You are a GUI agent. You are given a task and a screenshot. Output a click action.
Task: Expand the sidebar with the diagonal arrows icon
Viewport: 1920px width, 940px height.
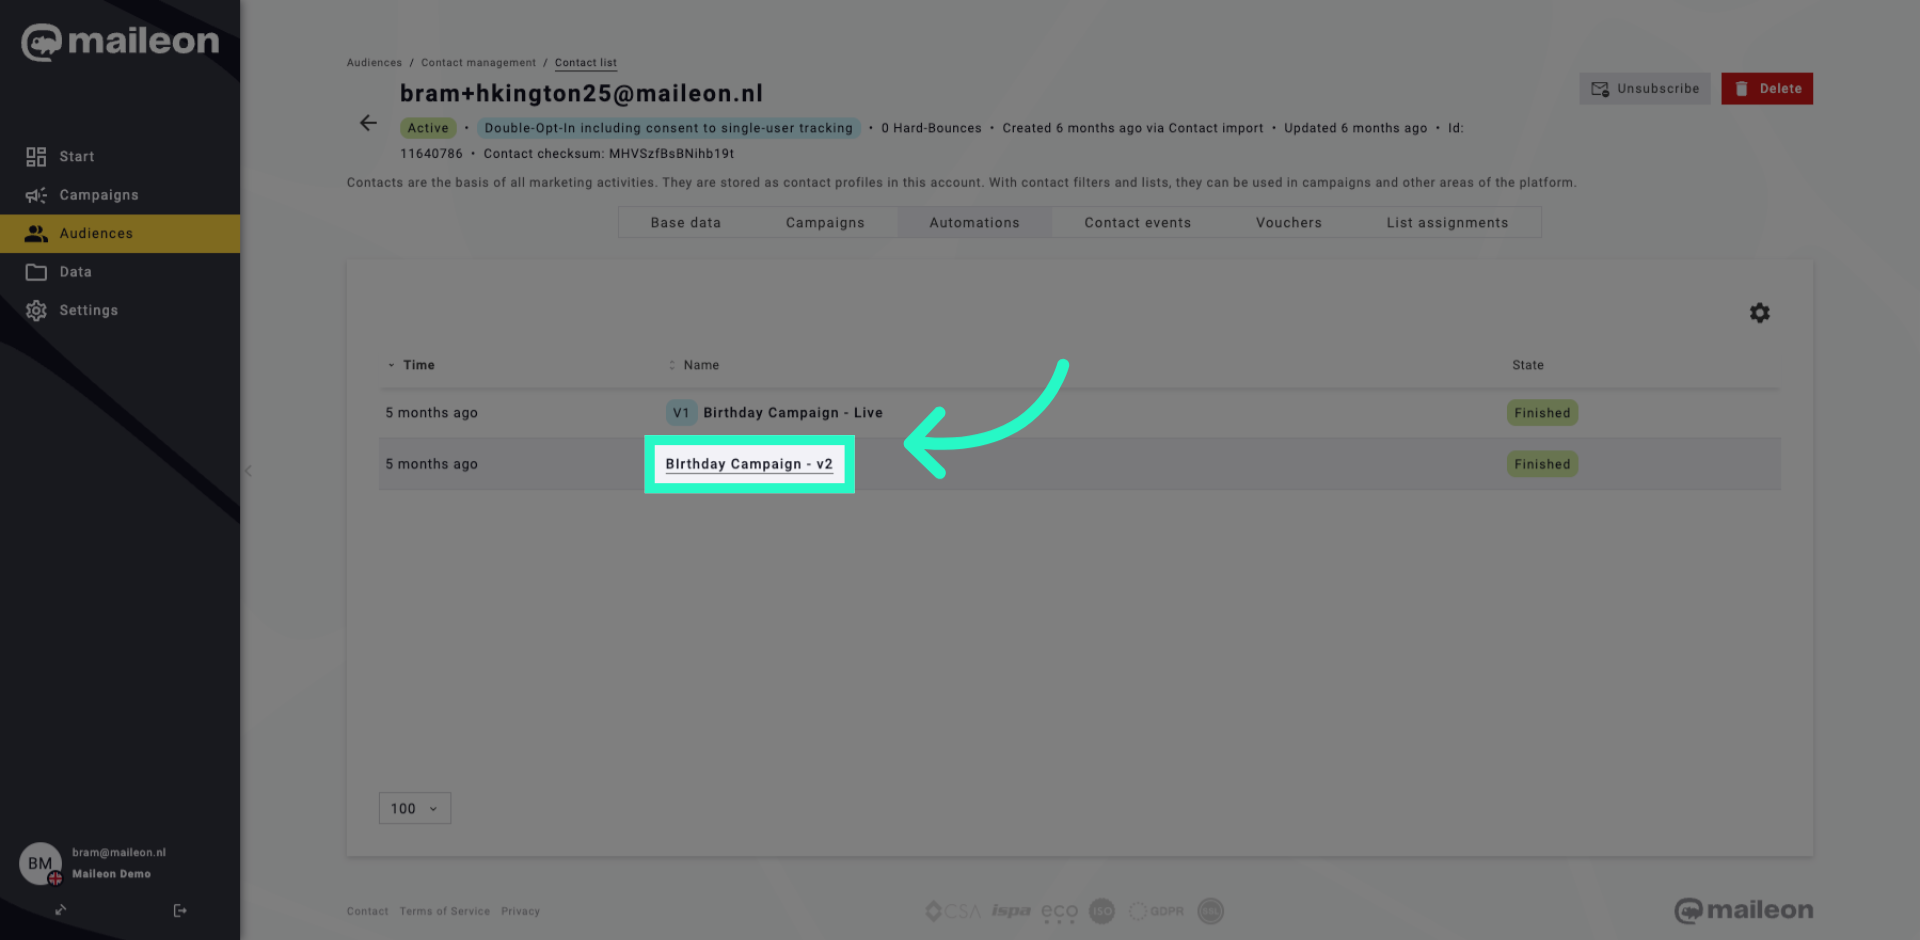60,910
